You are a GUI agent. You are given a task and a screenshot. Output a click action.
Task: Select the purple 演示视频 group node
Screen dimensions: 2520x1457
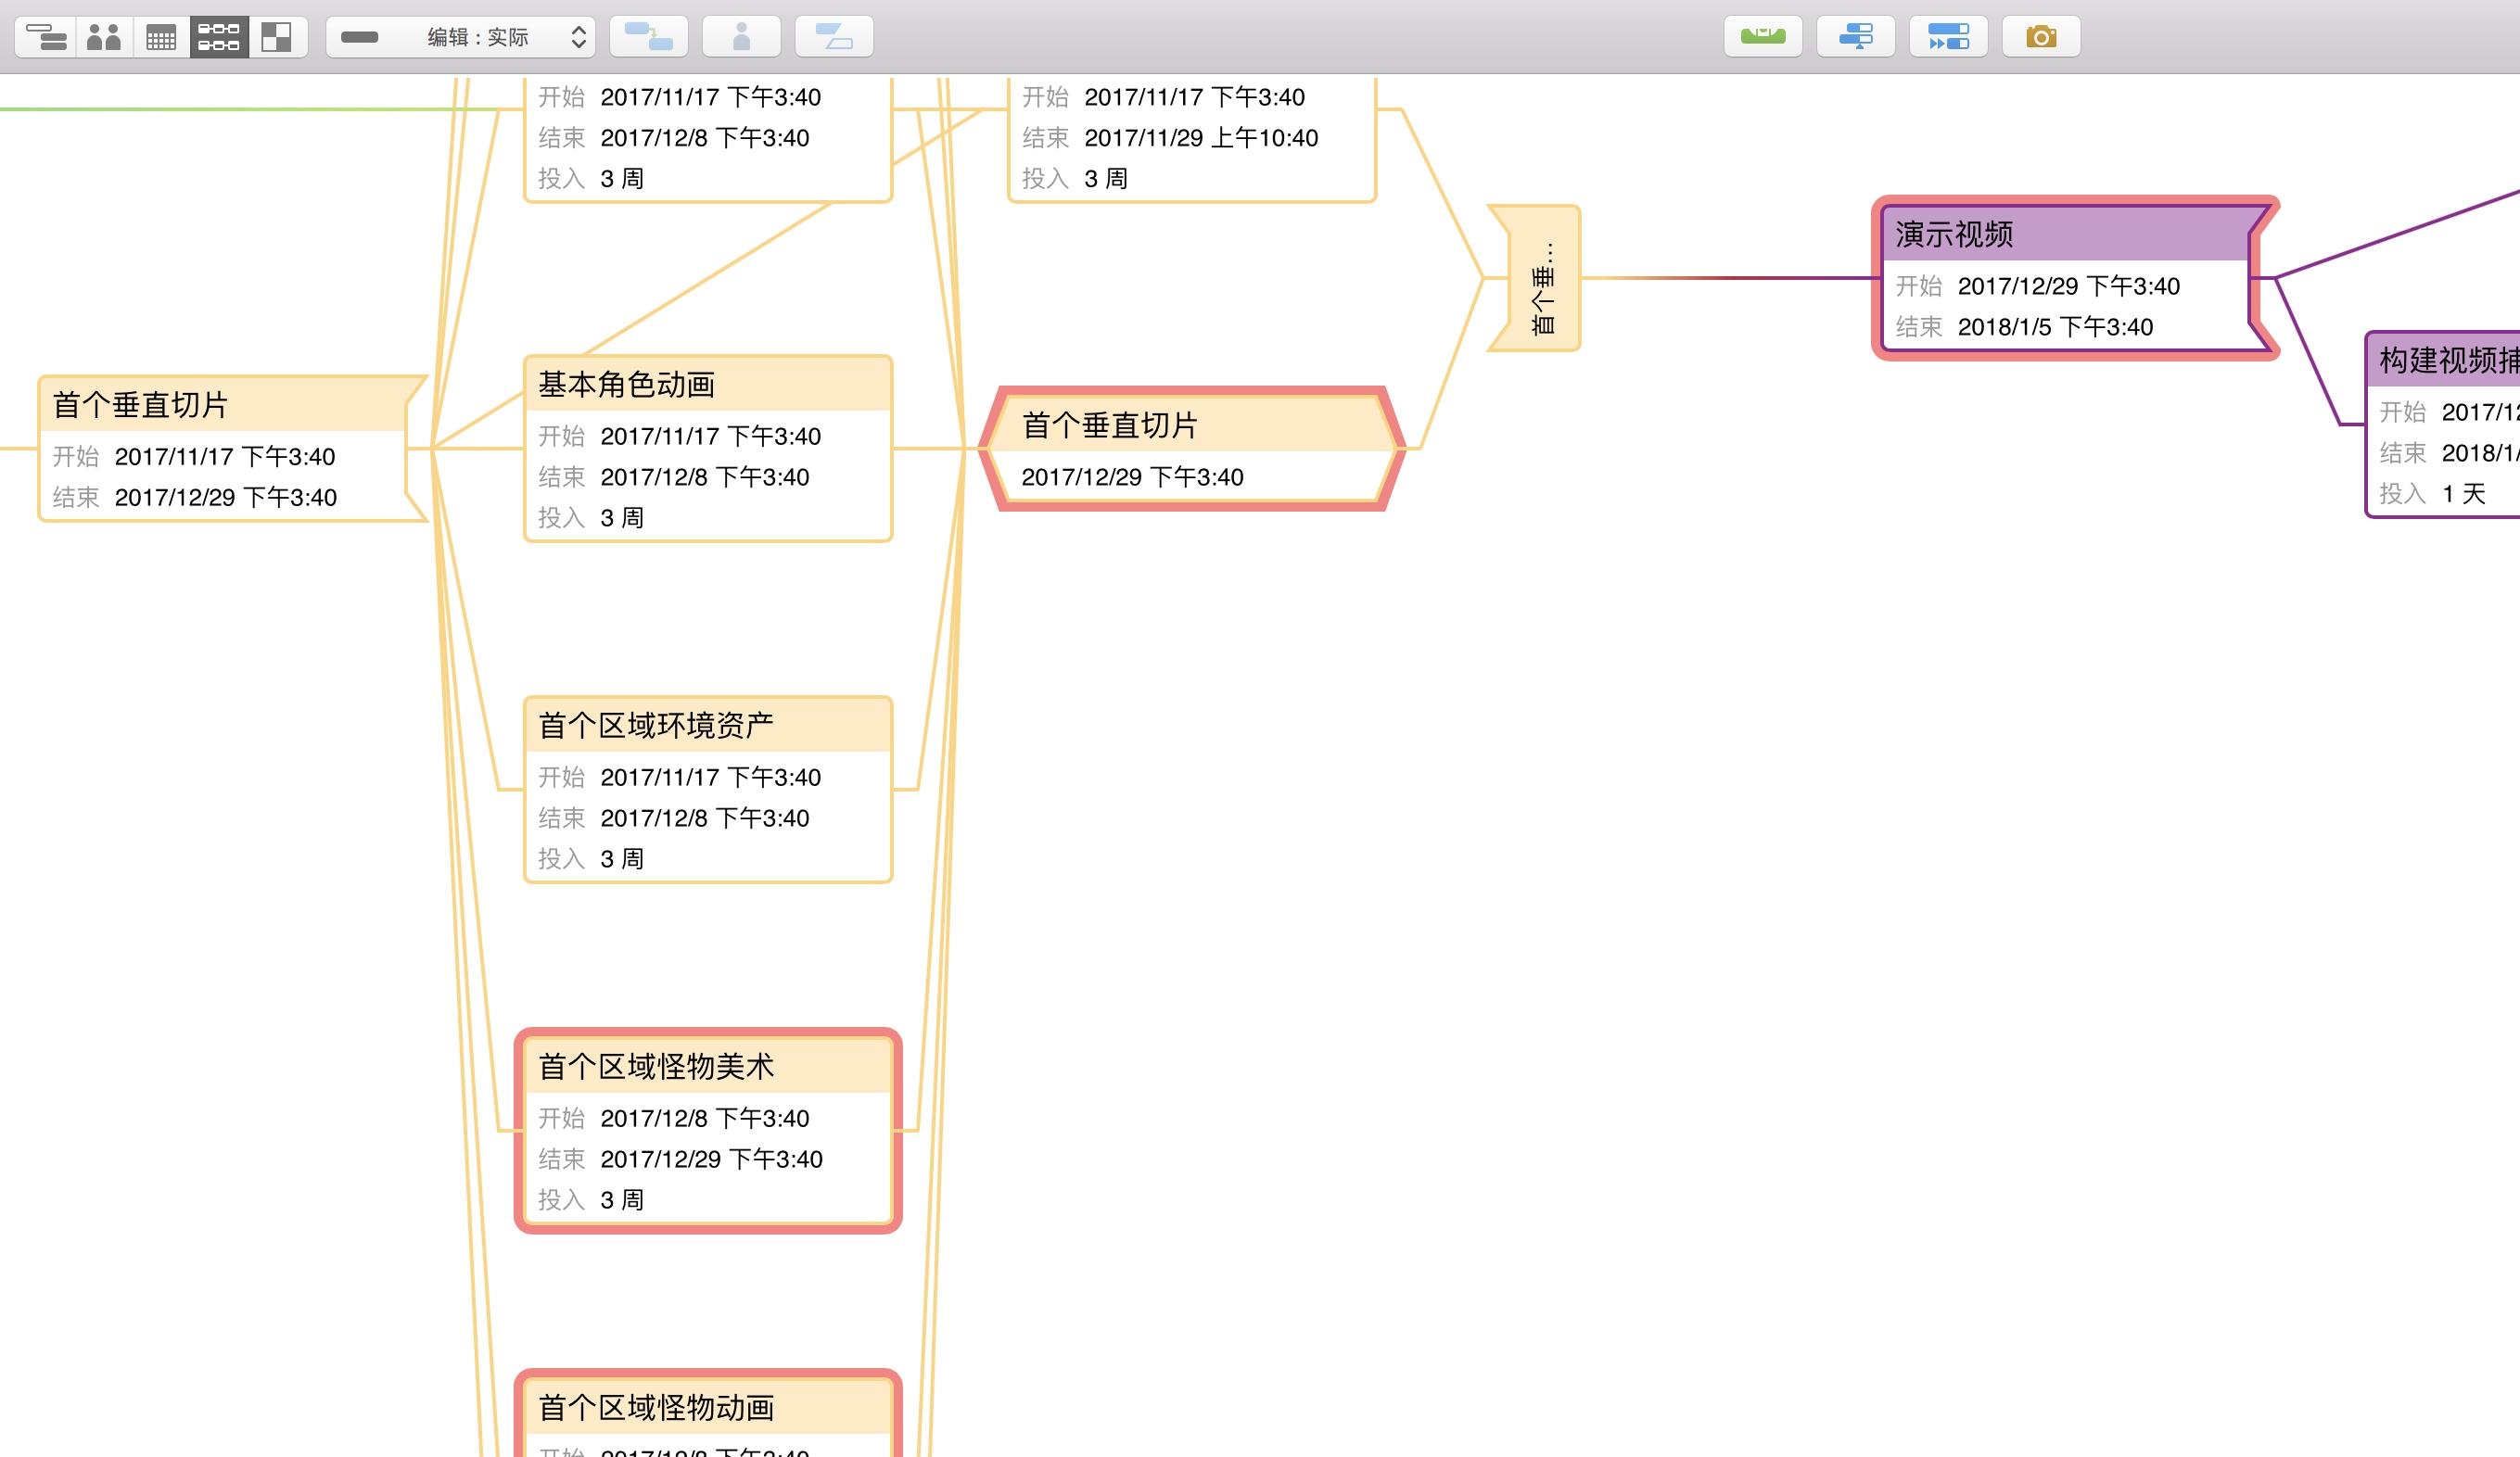click(2075, 278)
